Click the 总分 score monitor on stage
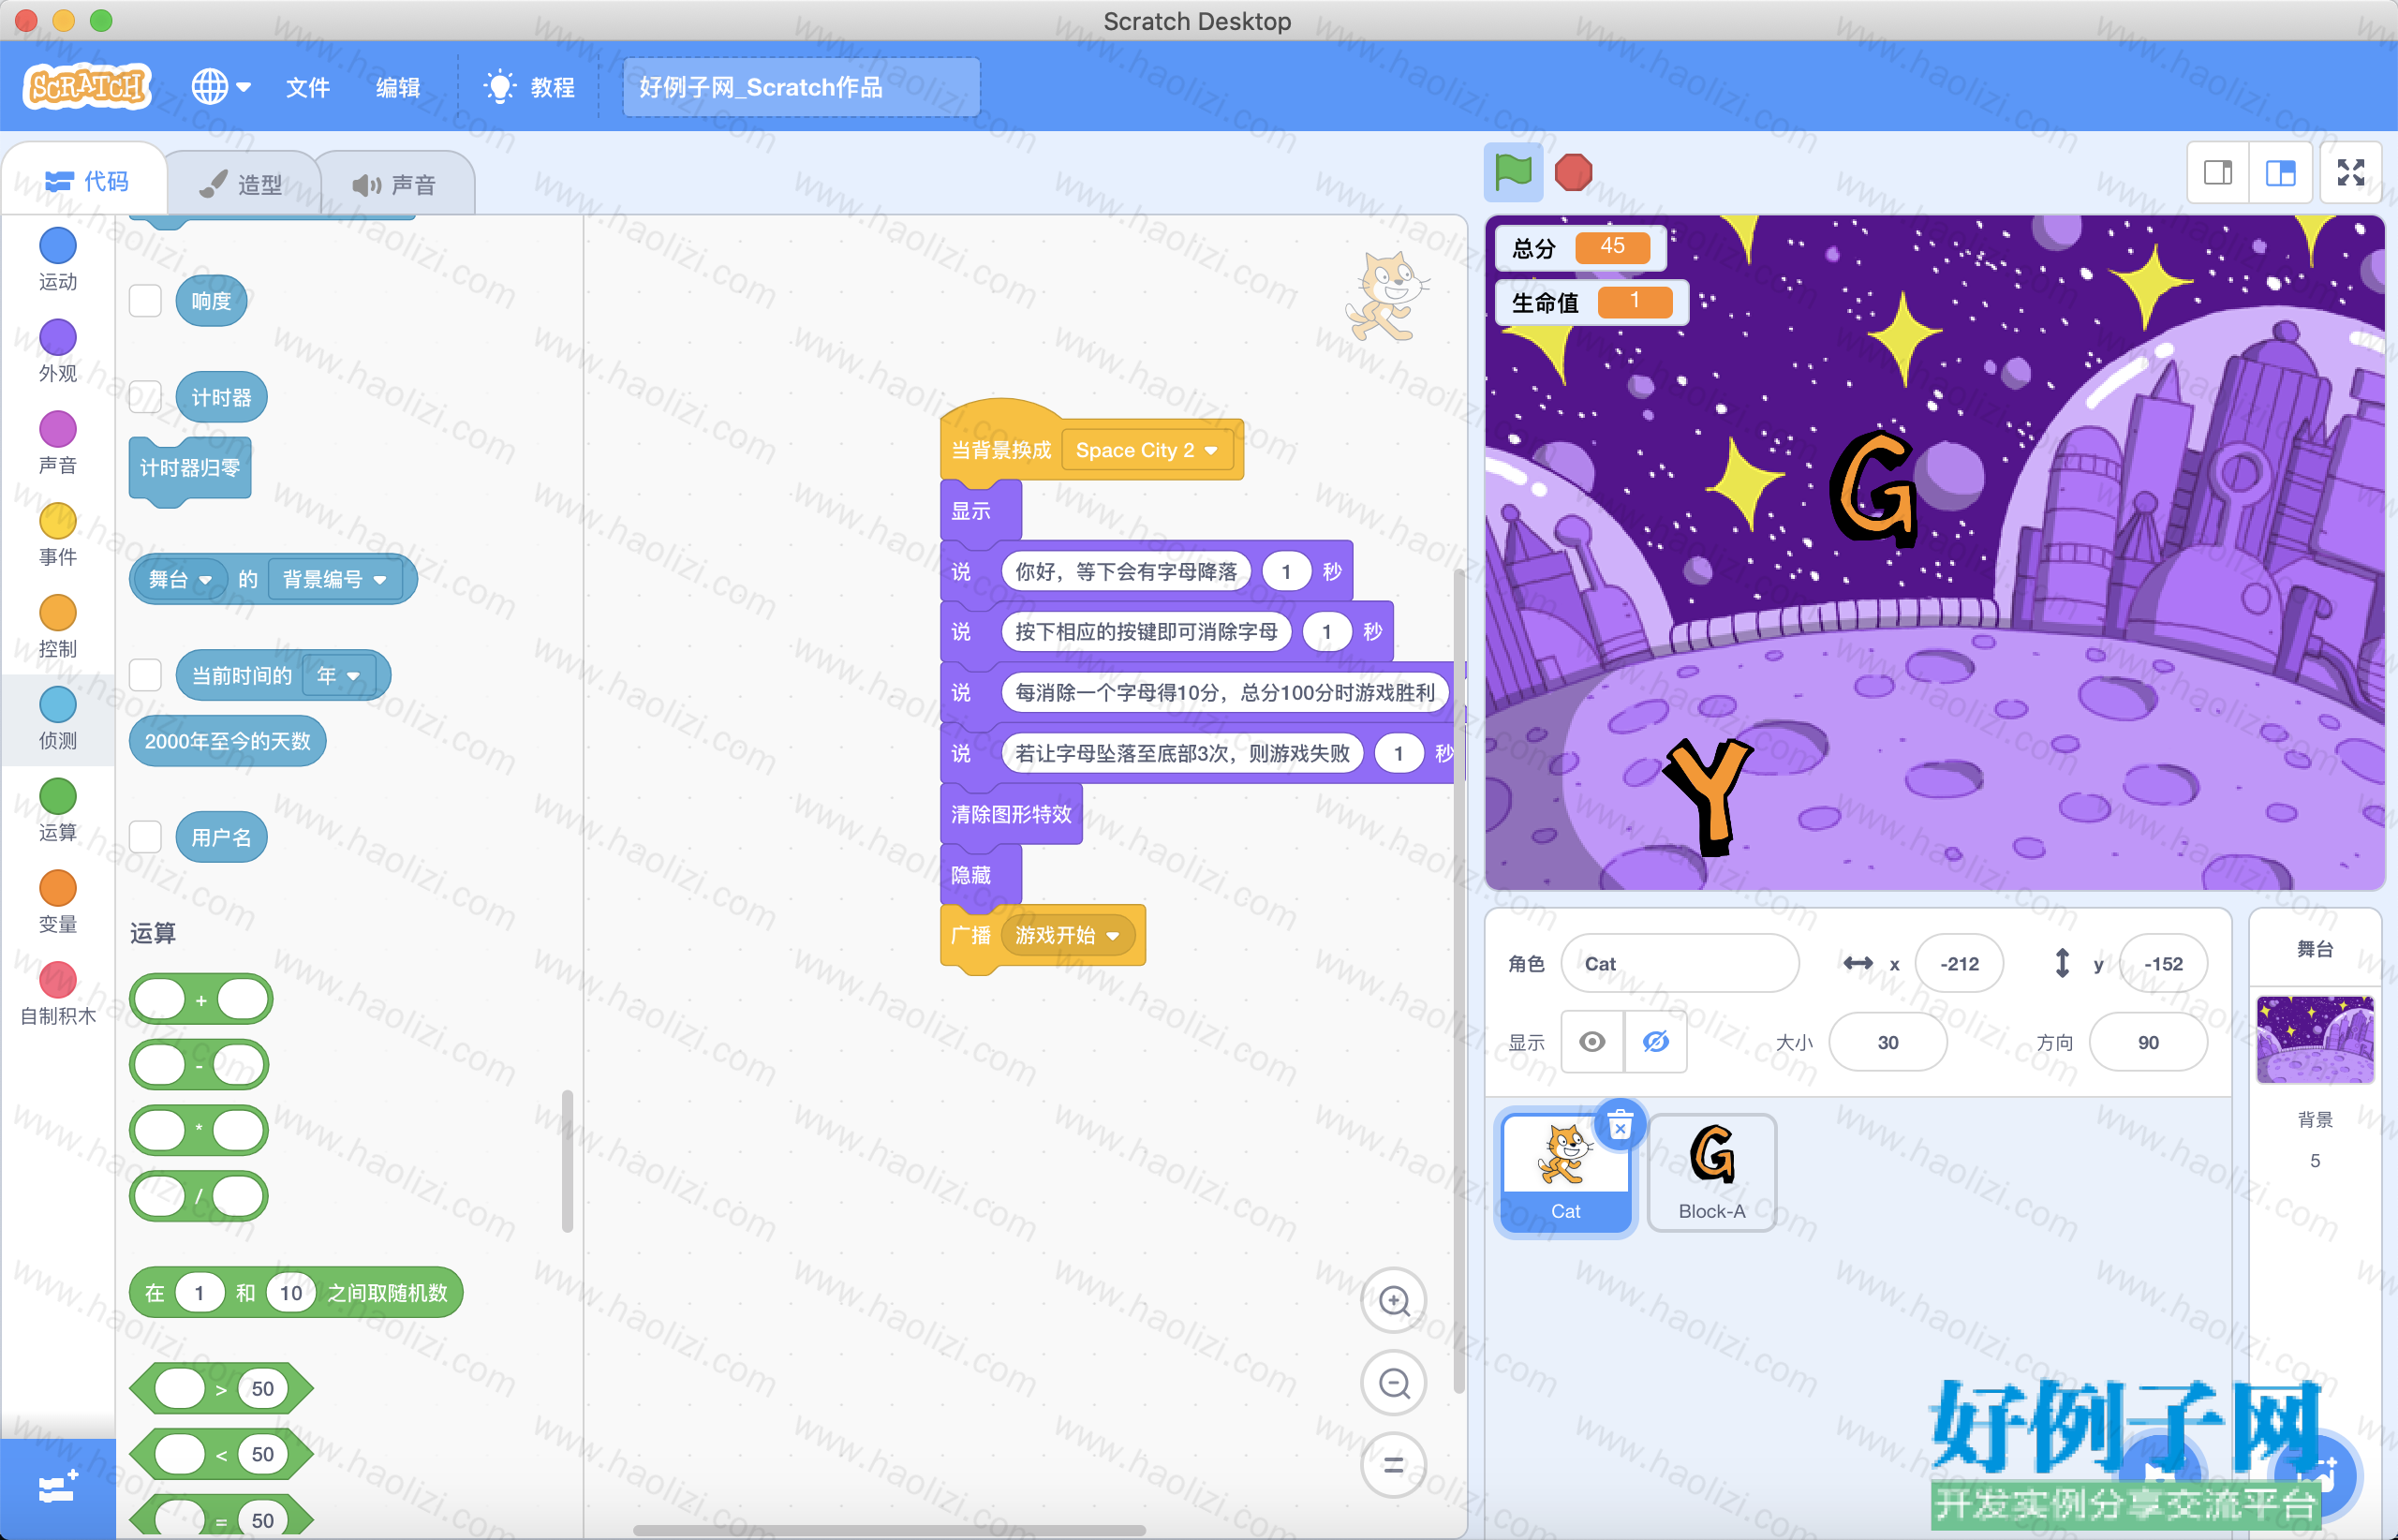2398x1540 pixels. (x=1581, y=247)
